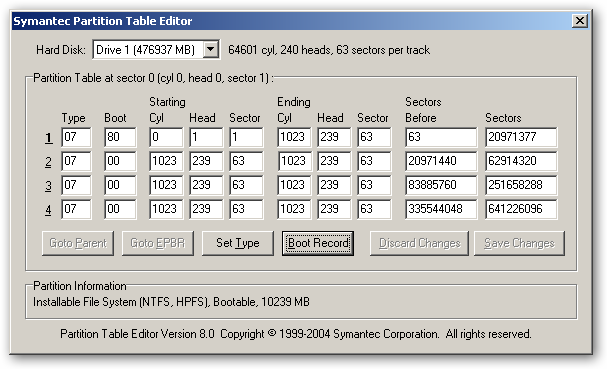Select partition row label 3
Screen dimensions: 607x369
tap(48, 185)
